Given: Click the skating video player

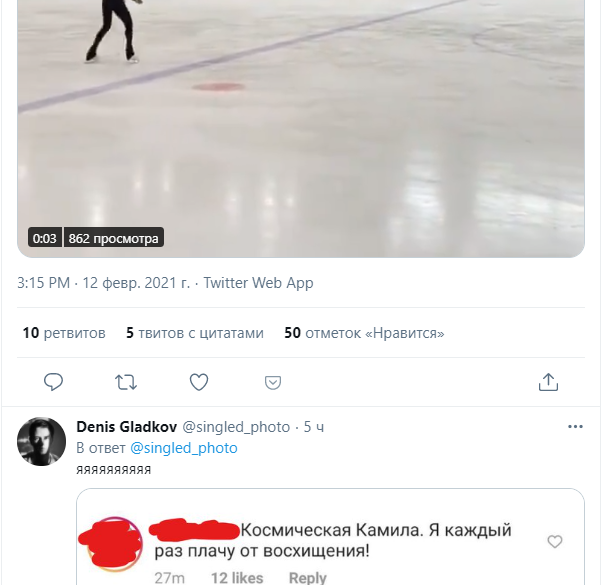Looking at the screenshot, I should [x=300, y=120].
